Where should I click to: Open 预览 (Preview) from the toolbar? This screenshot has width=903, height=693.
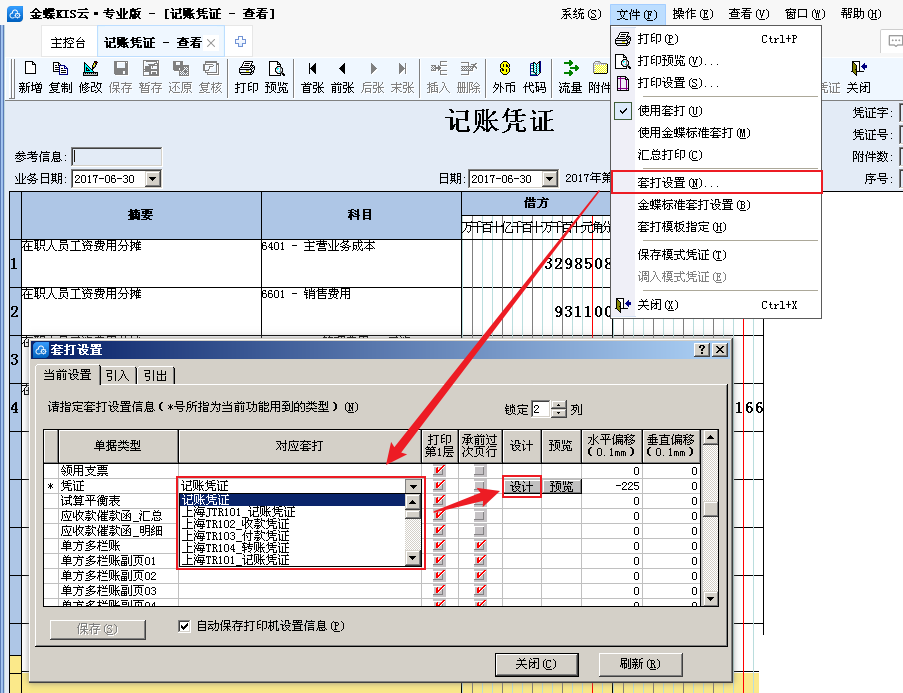276,76
